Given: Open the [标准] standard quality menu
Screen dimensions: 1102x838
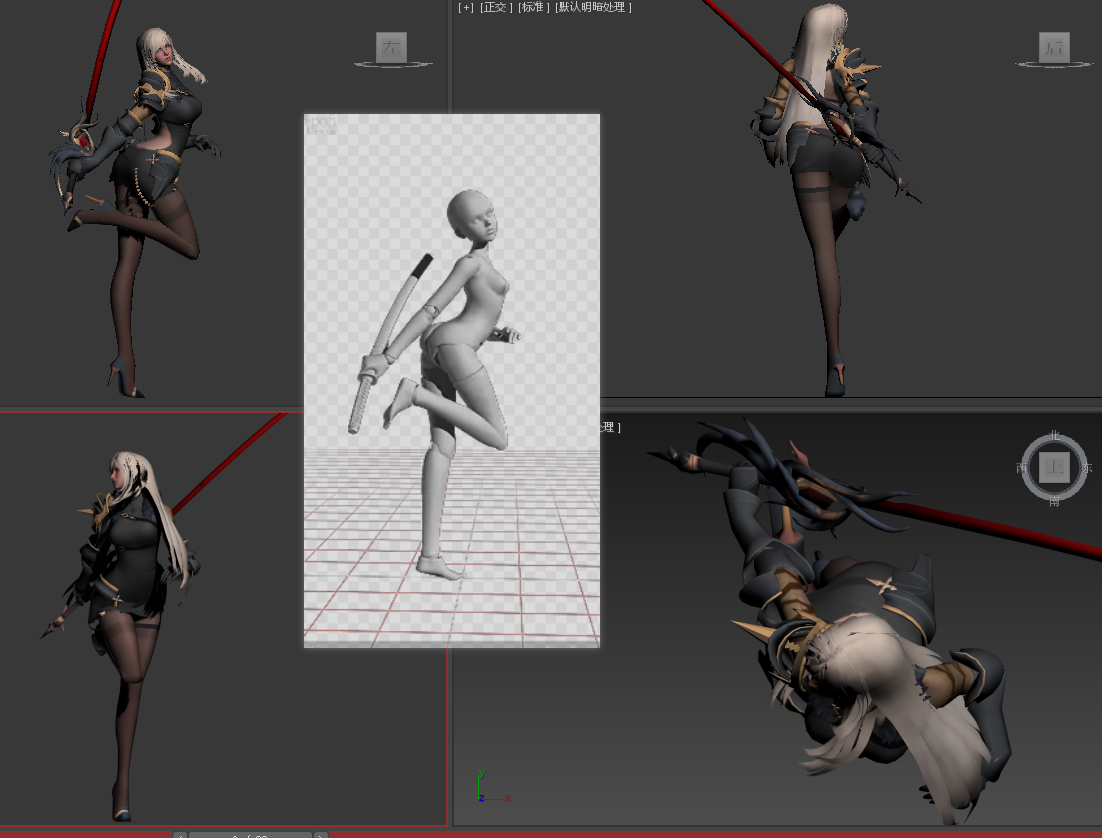Looking at the screenshot, I should (534, 7).
